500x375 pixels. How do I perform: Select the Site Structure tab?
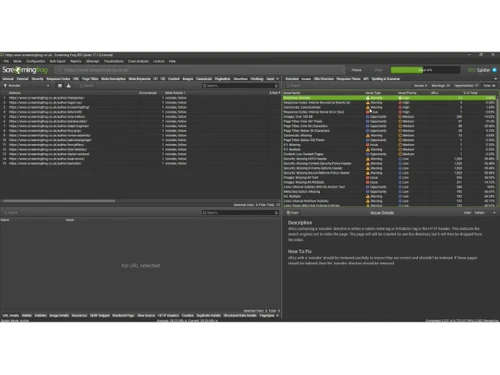324,79
